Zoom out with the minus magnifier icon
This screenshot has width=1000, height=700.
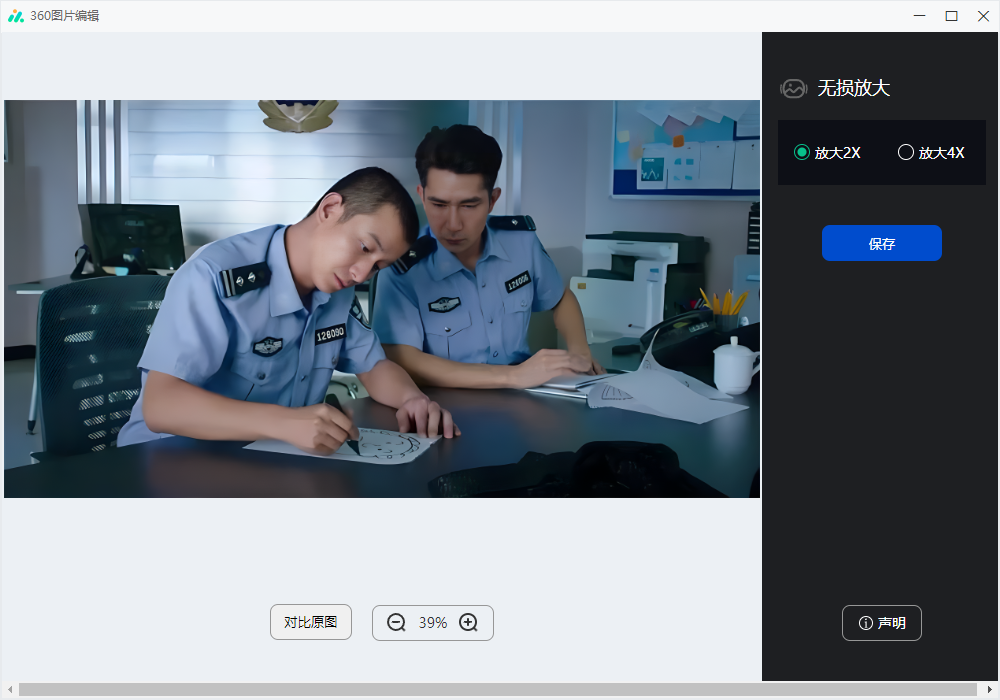coord(396,622)
